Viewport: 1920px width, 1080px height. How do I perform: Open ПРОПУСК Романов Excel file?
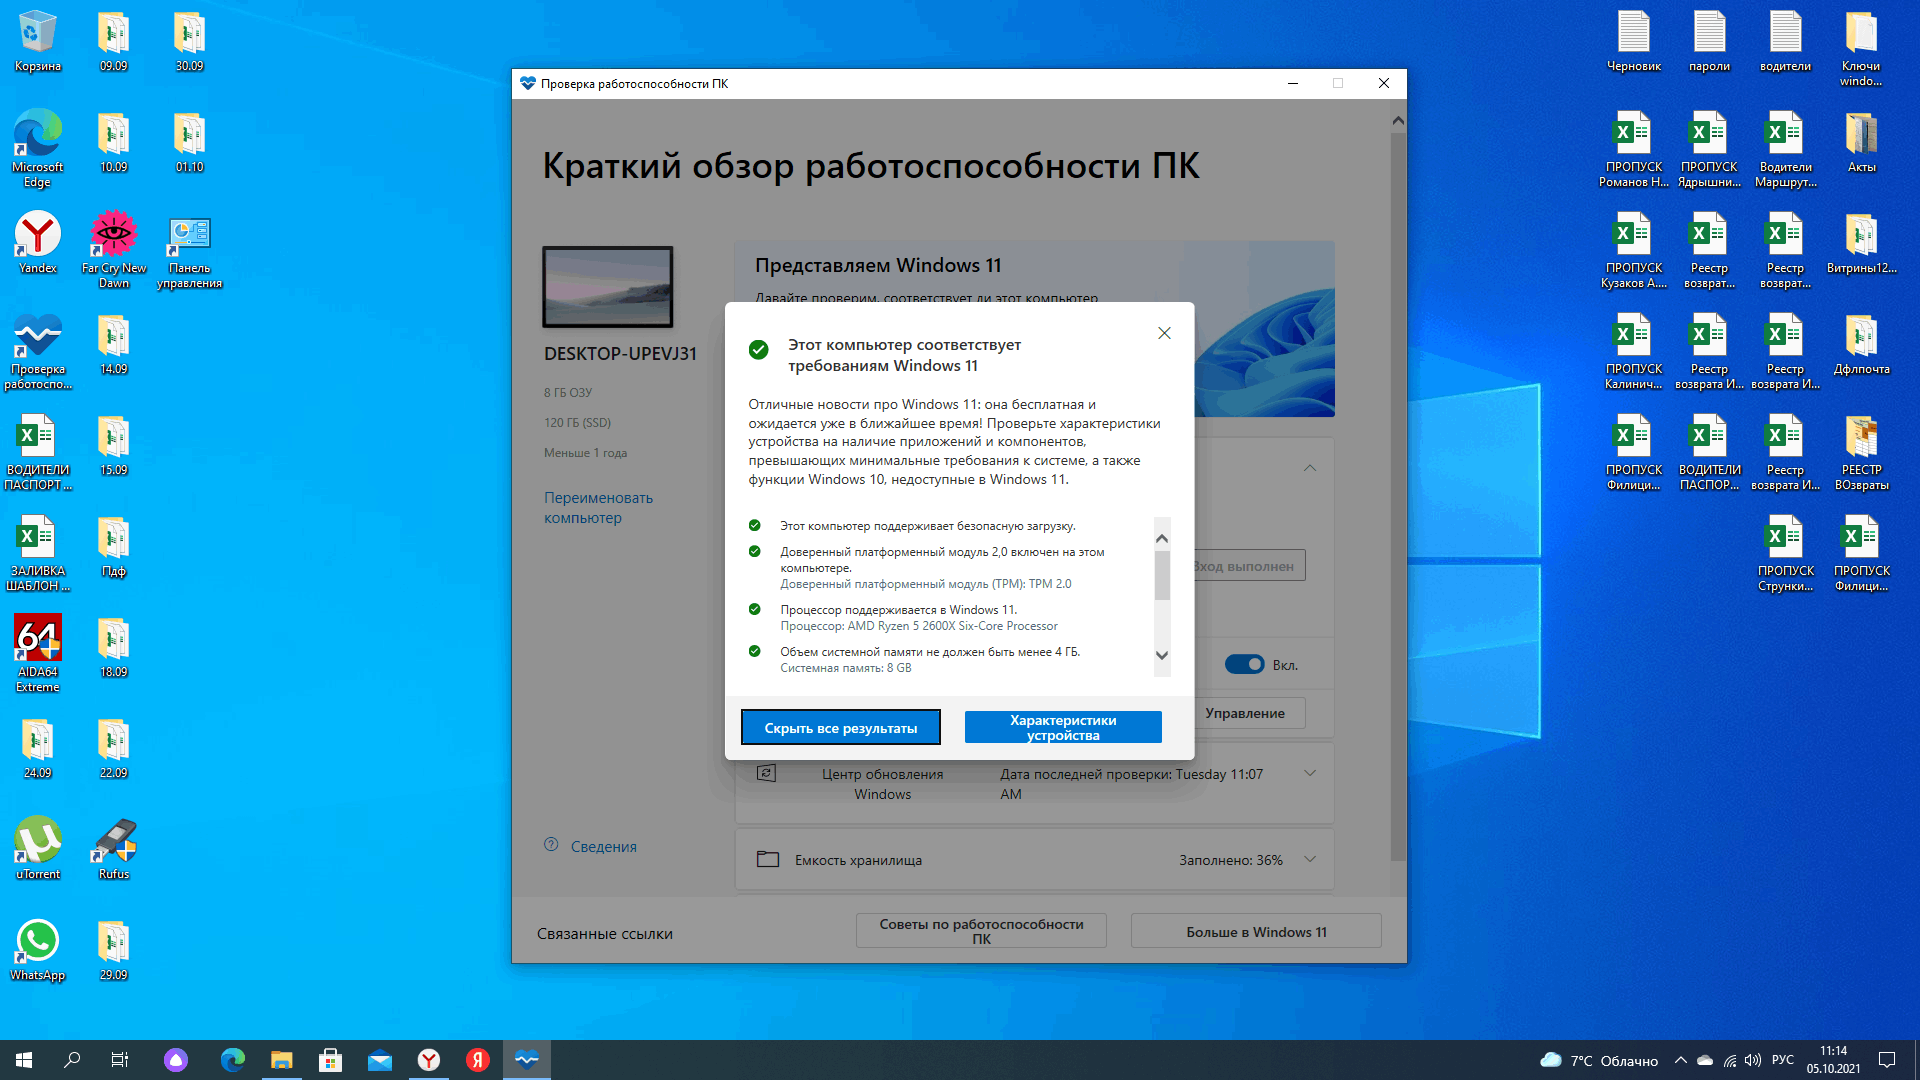pyautogui.click(x=1634, y=148)
